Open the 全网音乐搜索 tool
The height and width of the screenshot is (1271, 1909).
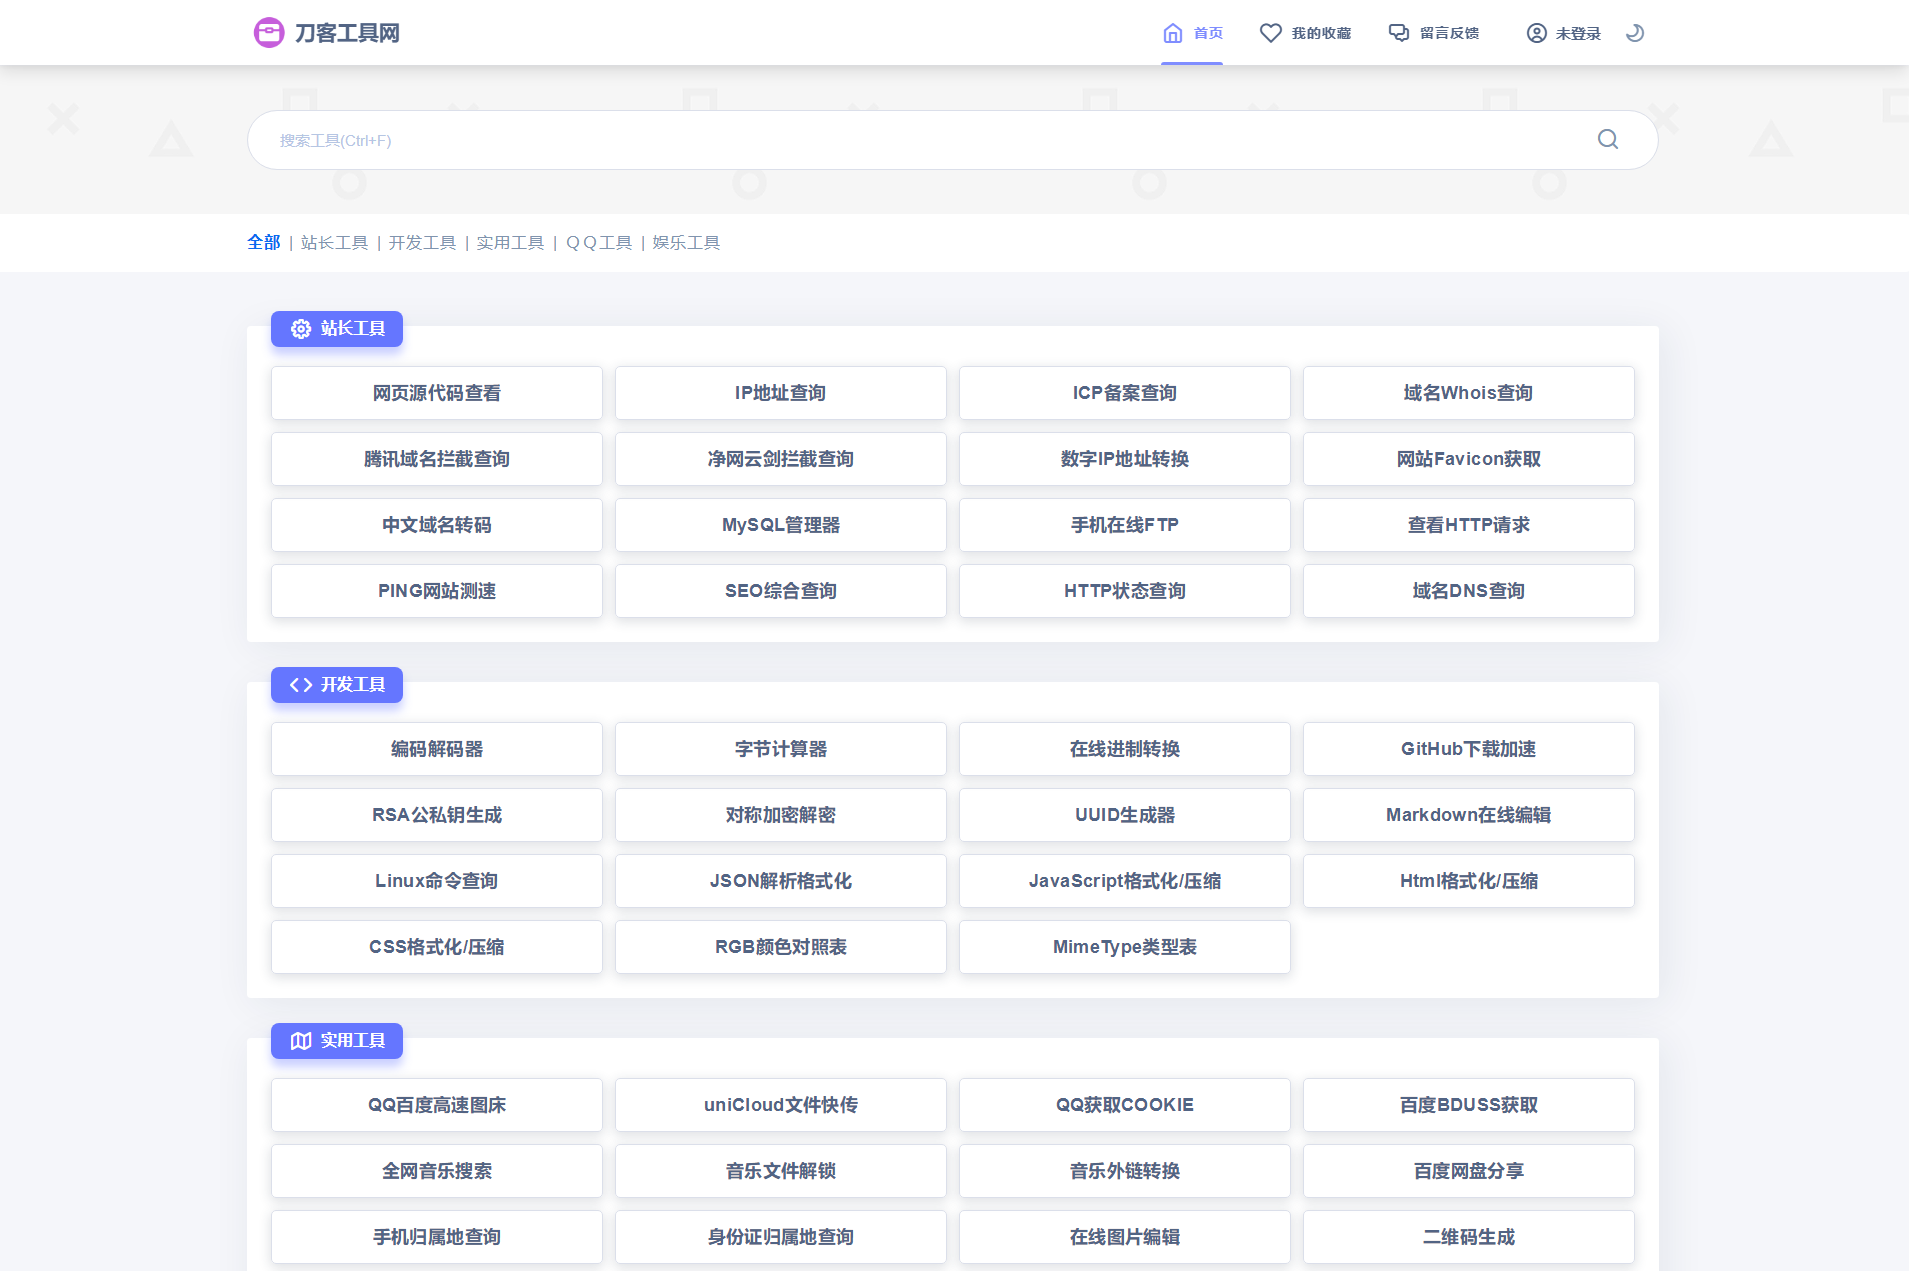437,1171
